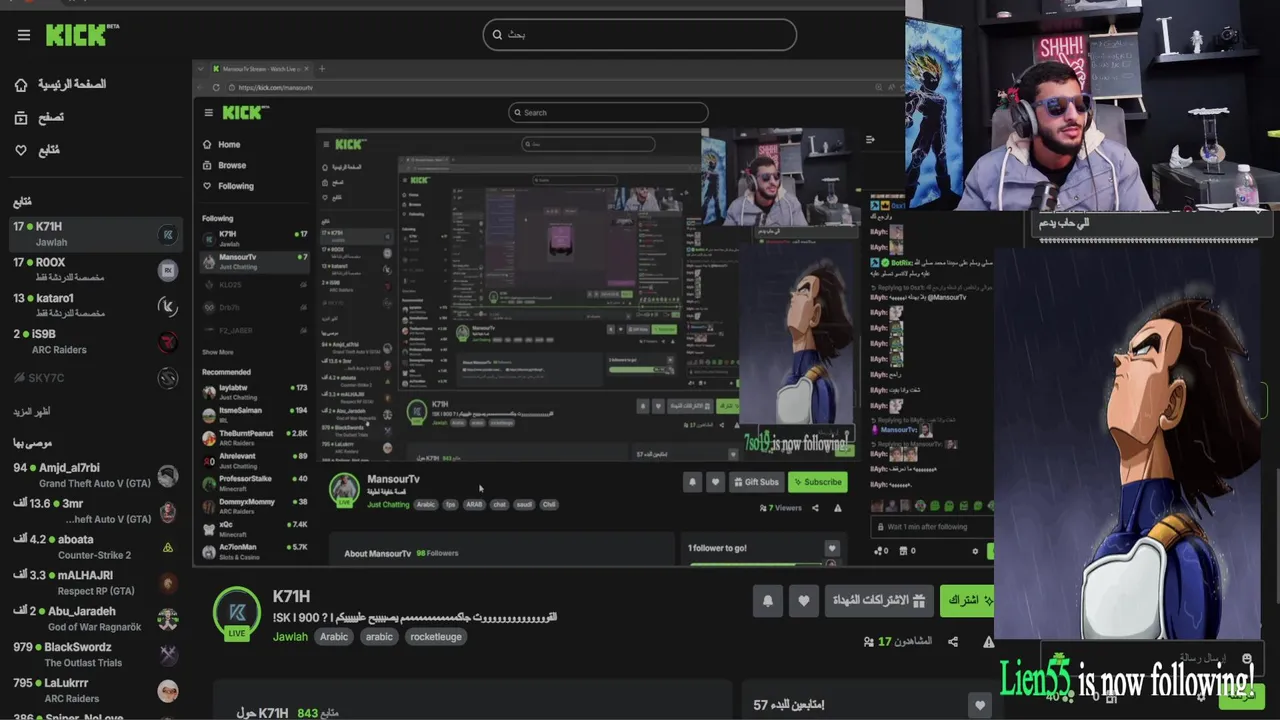Click the large Kick logo at top left
Viewport: 1280px width, 720px height.
[82, 35]
